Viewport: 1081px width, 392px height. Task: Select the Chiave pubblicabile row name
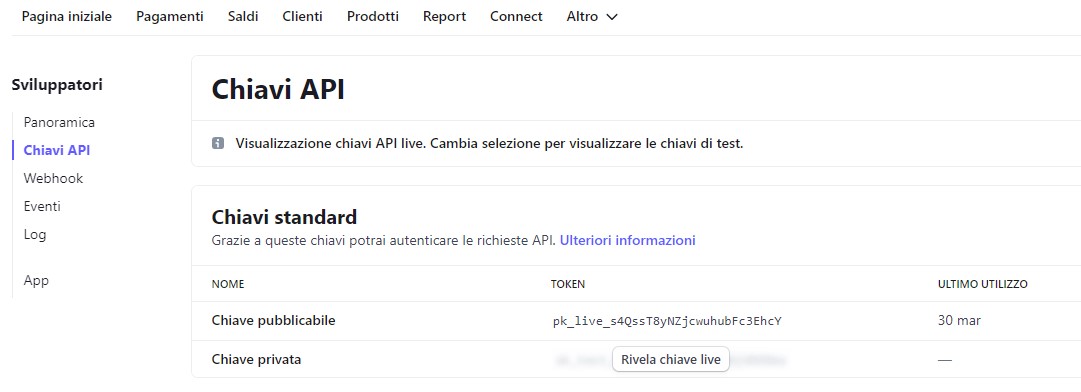(273, 320)
